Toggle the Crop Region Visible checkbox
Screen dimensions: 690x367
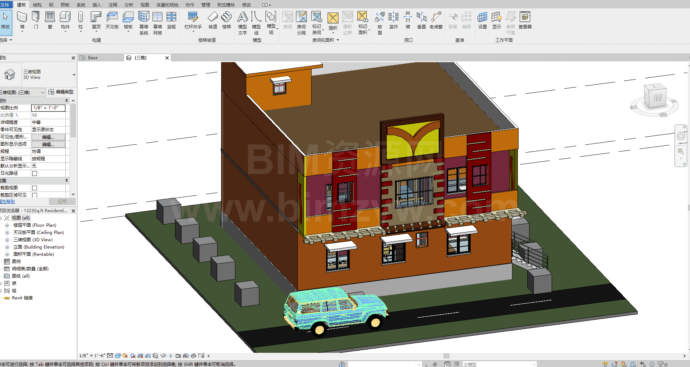pyautogui.click(x=35, y=195)
